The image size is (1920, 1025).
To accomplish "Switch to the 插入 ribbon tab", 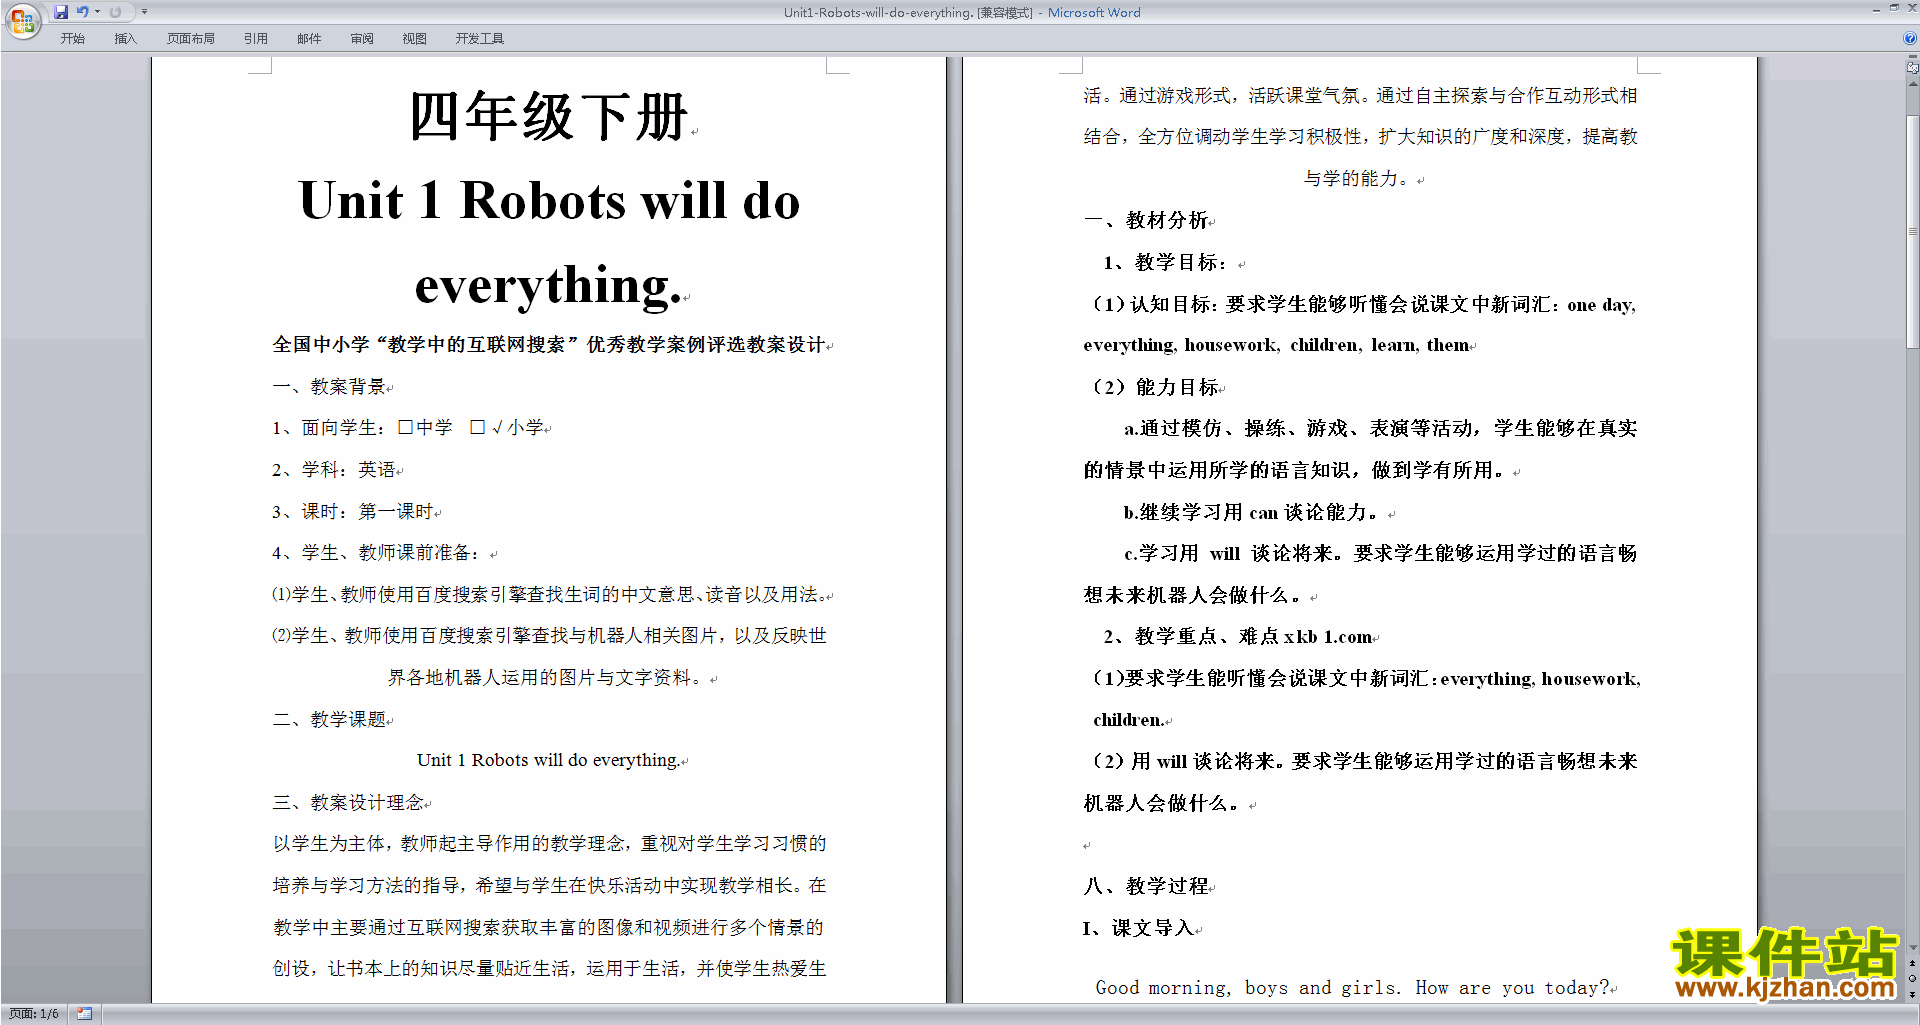I will [125, 39].
